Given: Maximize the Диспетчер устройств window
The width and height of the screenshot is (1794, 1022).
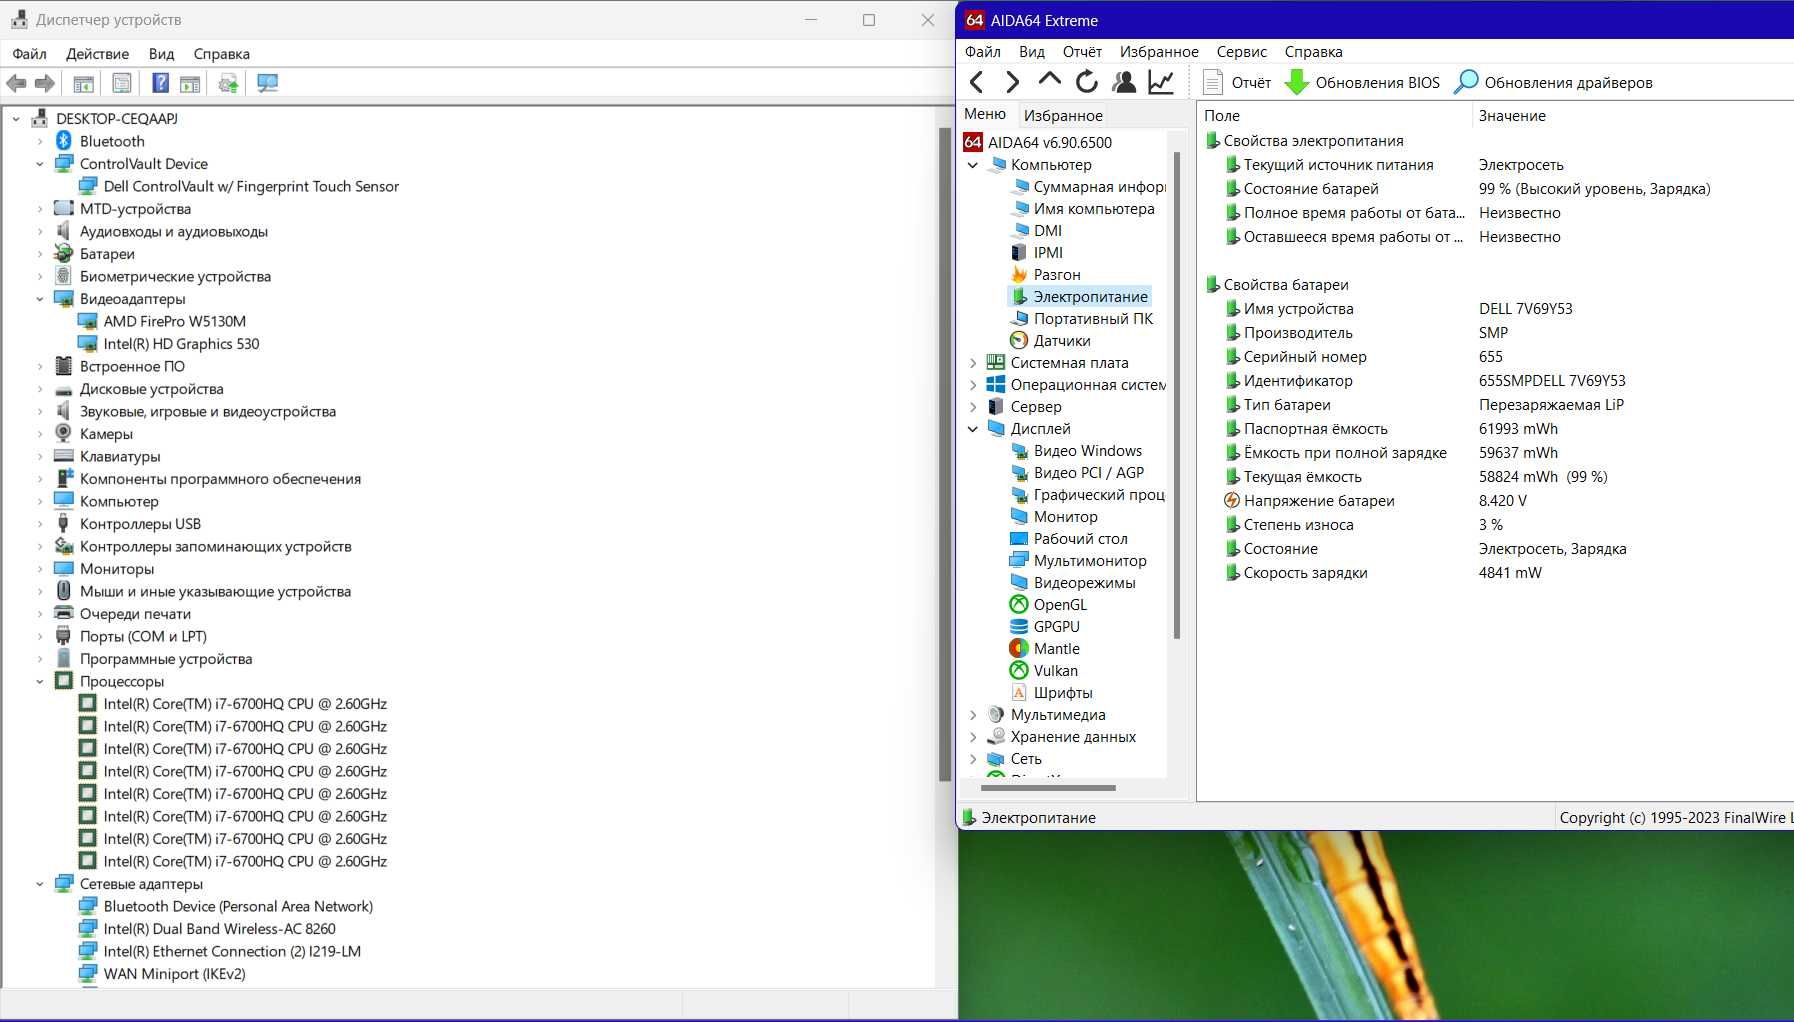Looking at the screenshot, I should pyautogui.click(x=869, y=20).
